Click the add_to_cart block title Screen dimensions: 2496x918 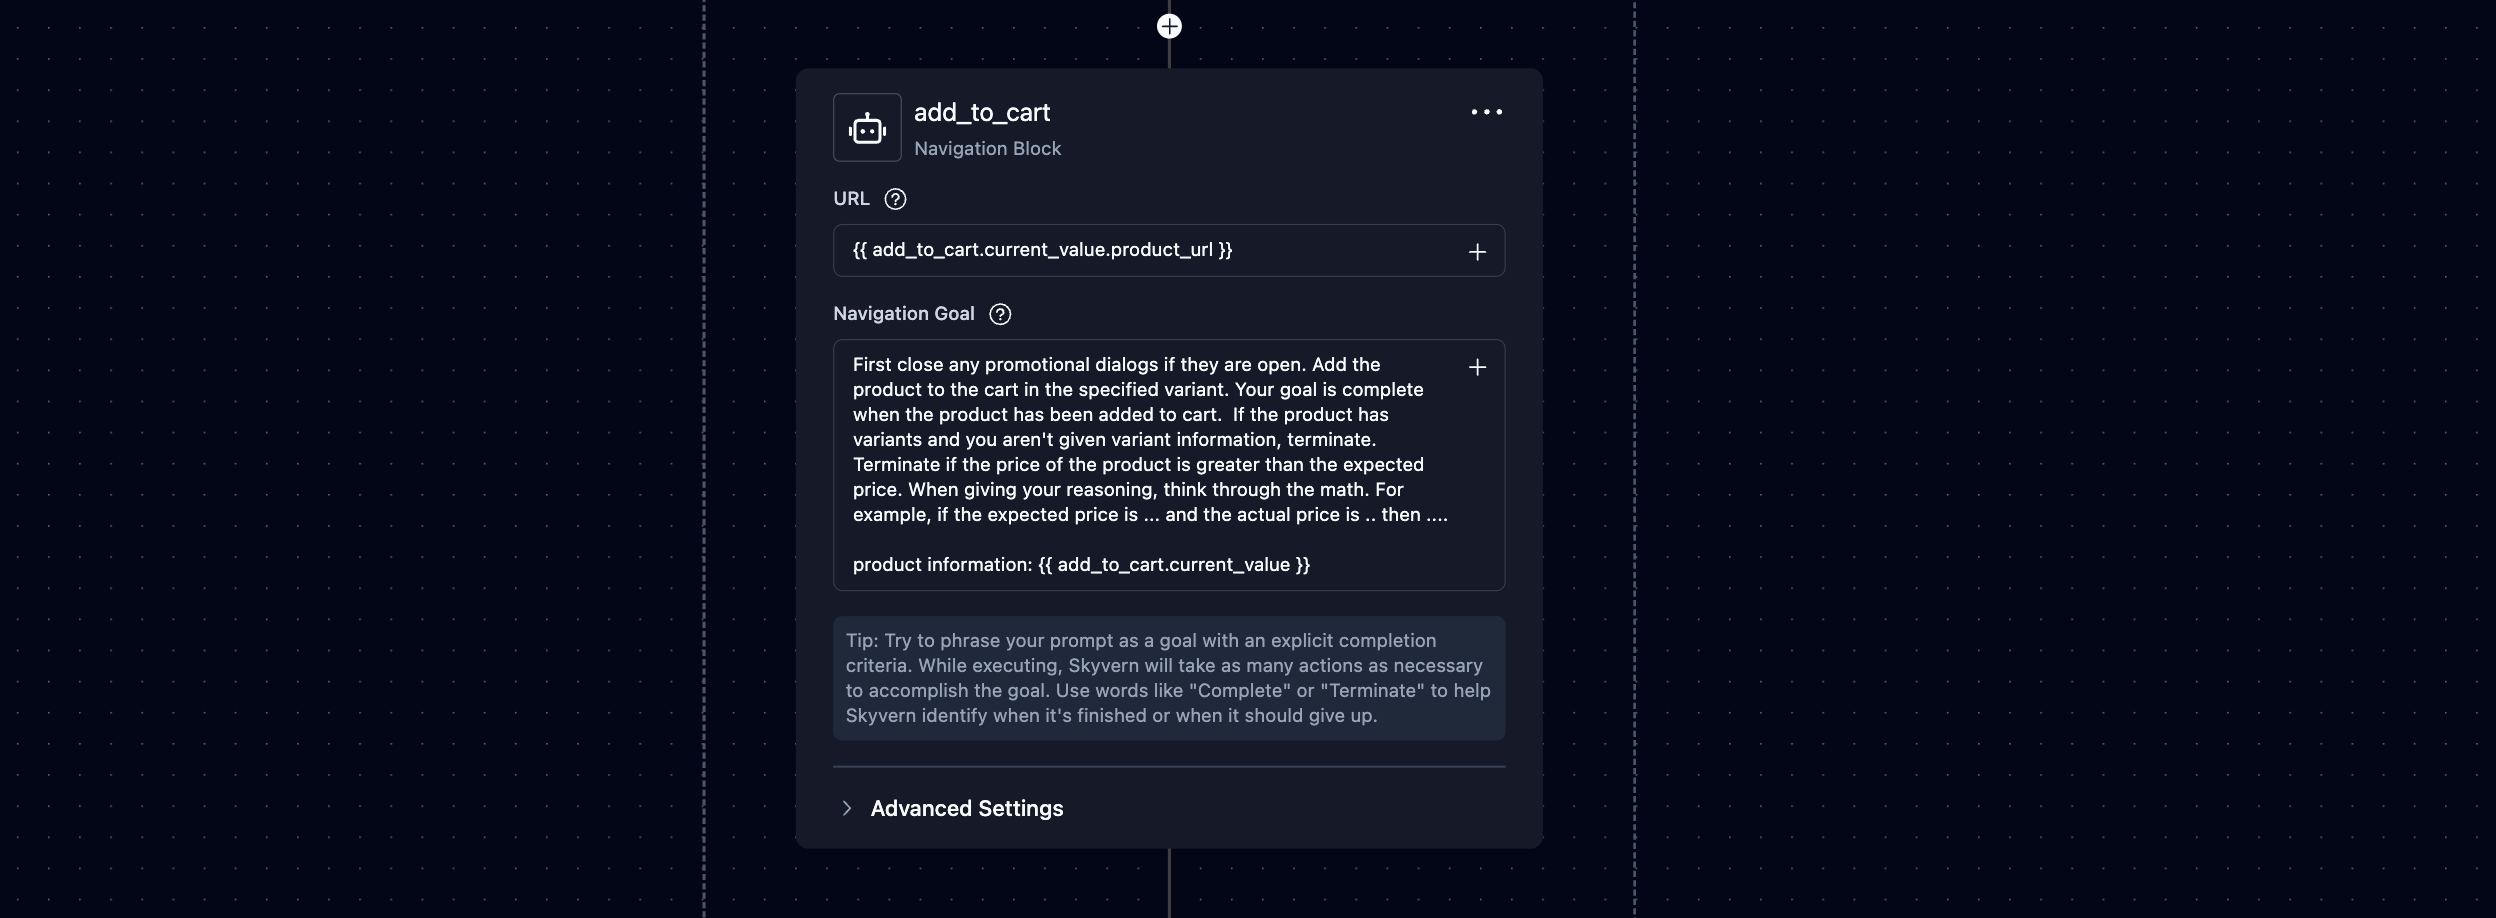[x=981, y=113]
